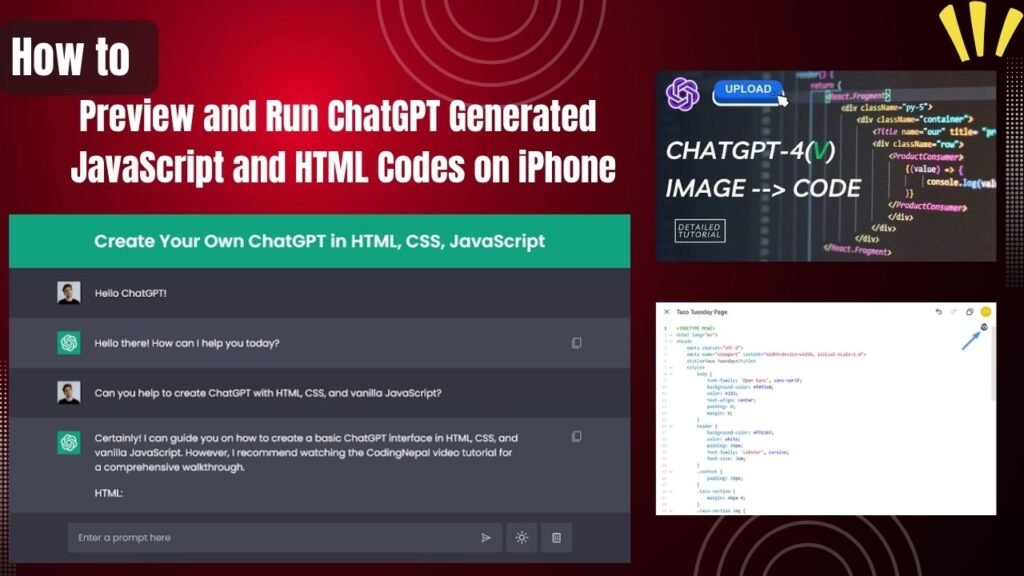Click the purple ChatGPT logo beside UPLOAD
1024x576 pixels.
point(682,93)
